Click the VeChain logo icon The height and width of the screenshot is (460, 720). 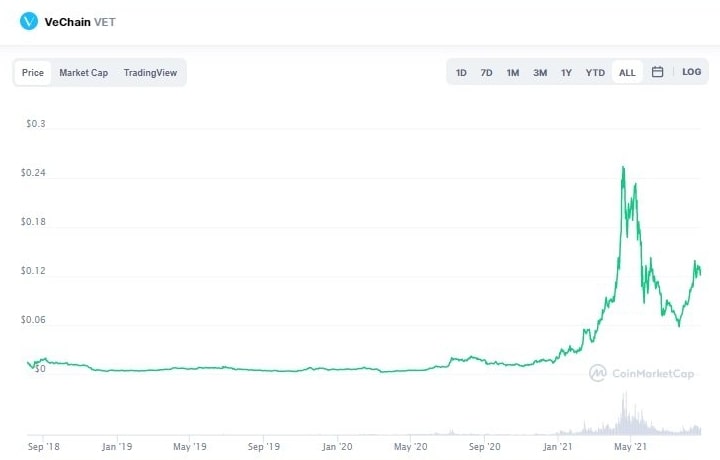tap(28, 21)
